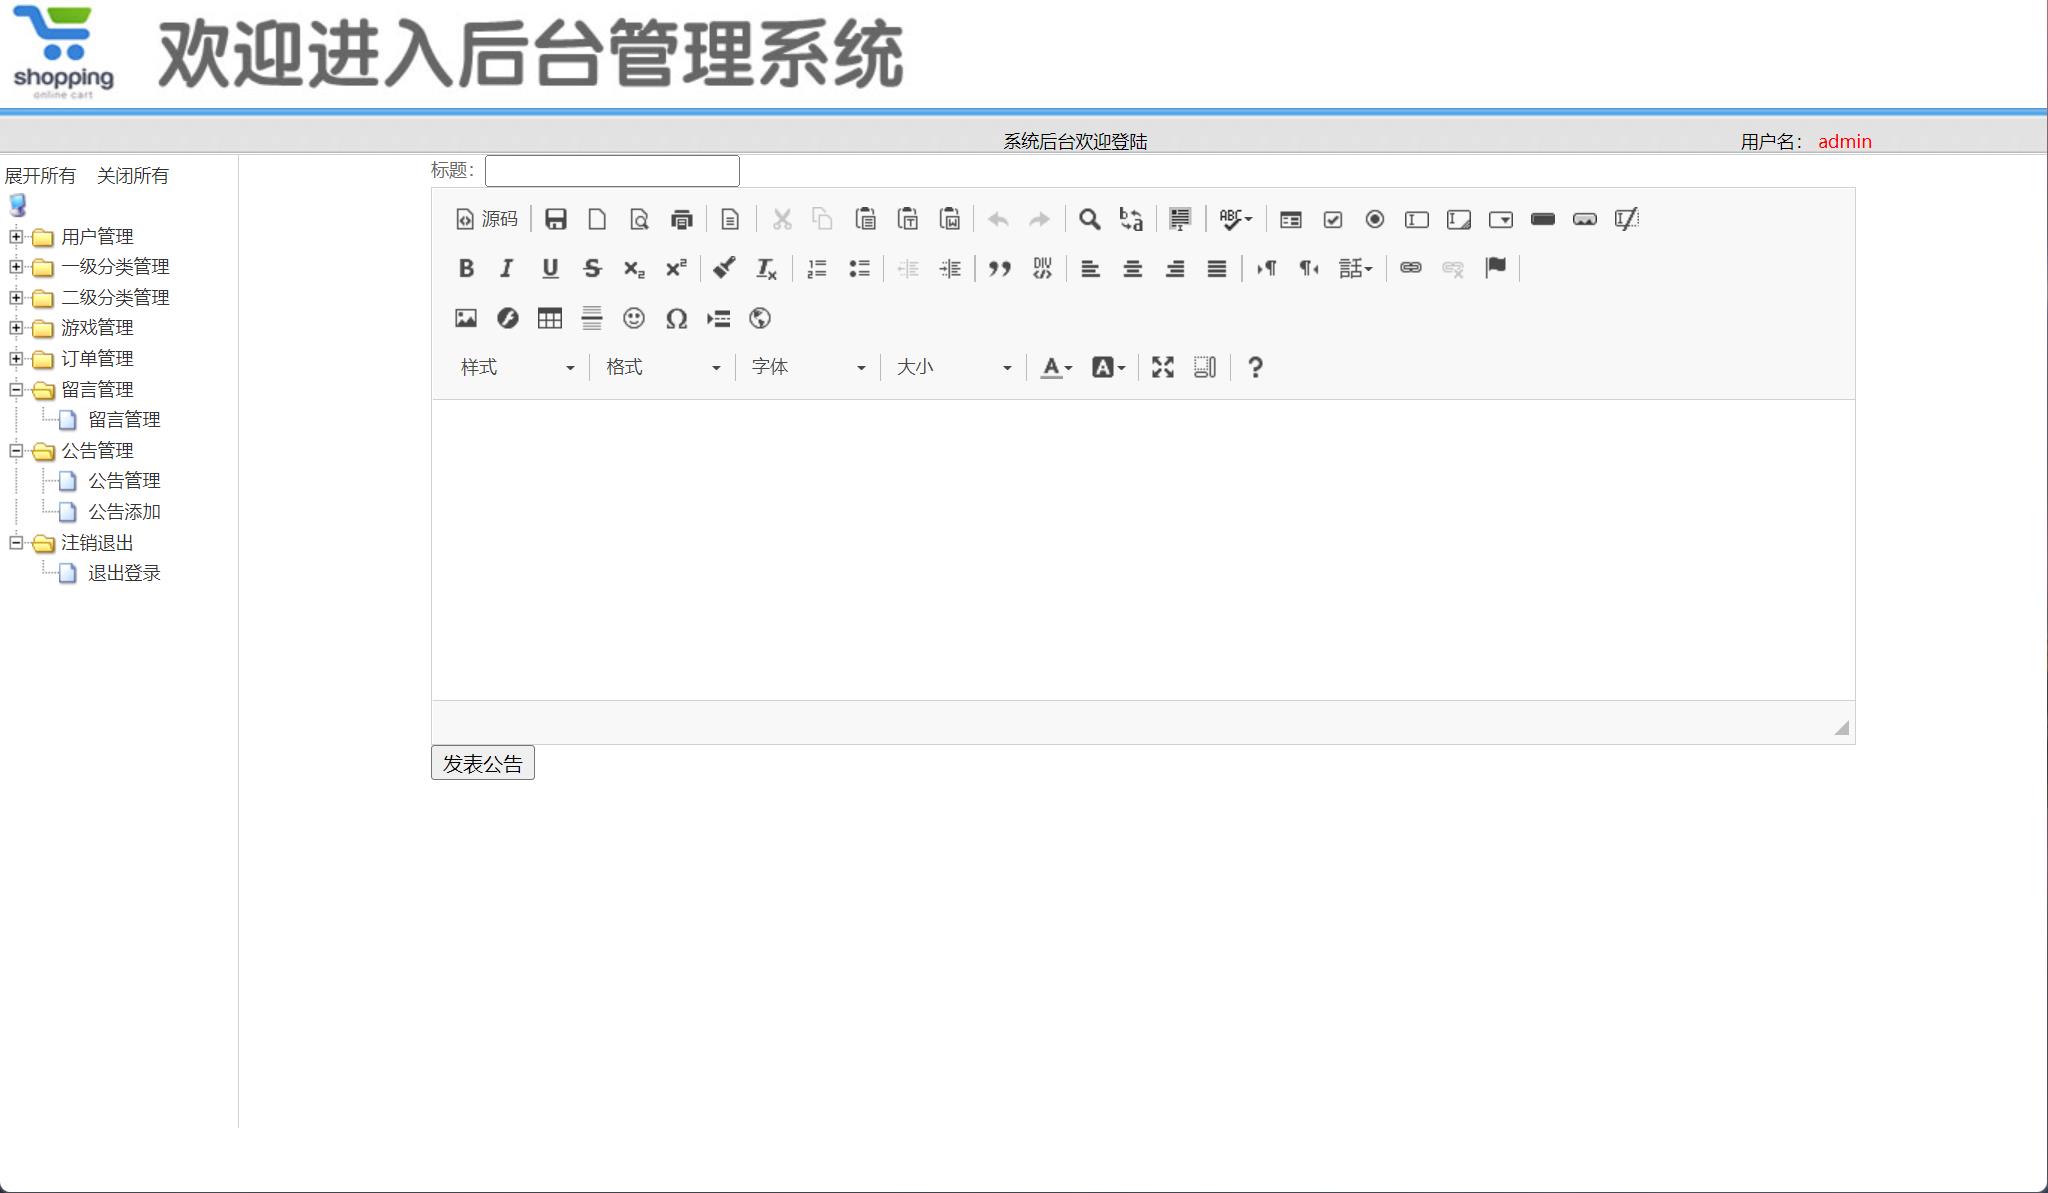This screenshot has height=1193, width=2048.
Task: Insert a hyperlink
Action: click(x=1411, y=268)
